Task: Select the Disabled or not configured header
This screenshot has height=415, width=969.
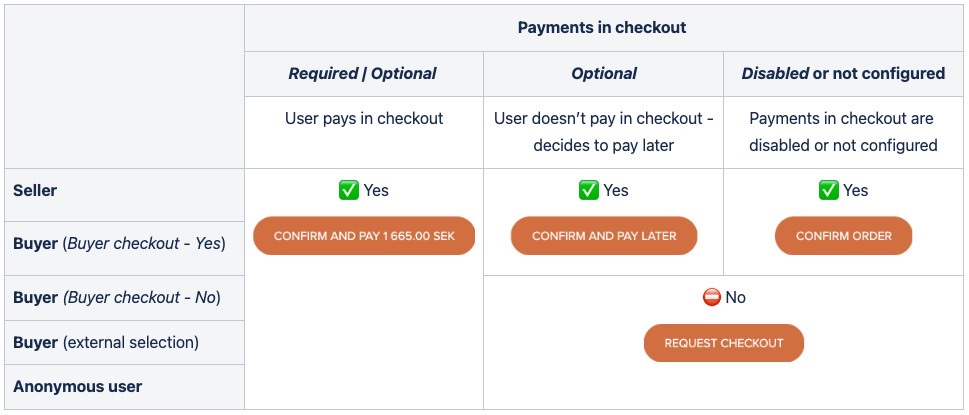Action: click(844, 73)
